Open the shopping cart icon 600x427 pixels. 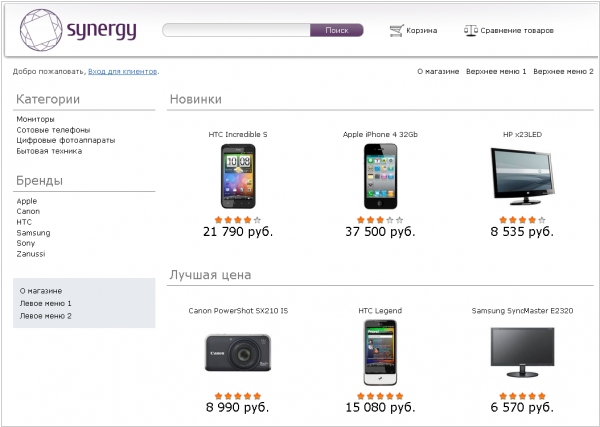(396, 31)
